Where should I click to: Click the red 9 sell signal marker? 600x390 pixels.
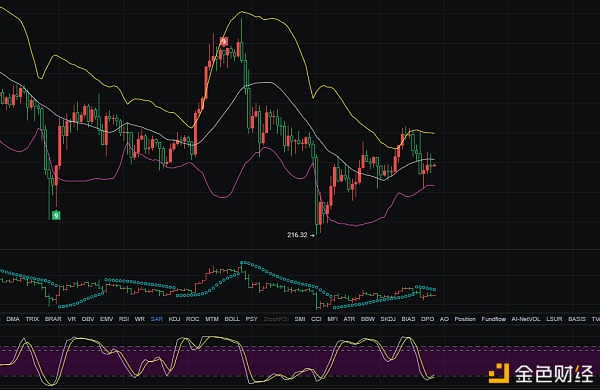click(224, 41)
